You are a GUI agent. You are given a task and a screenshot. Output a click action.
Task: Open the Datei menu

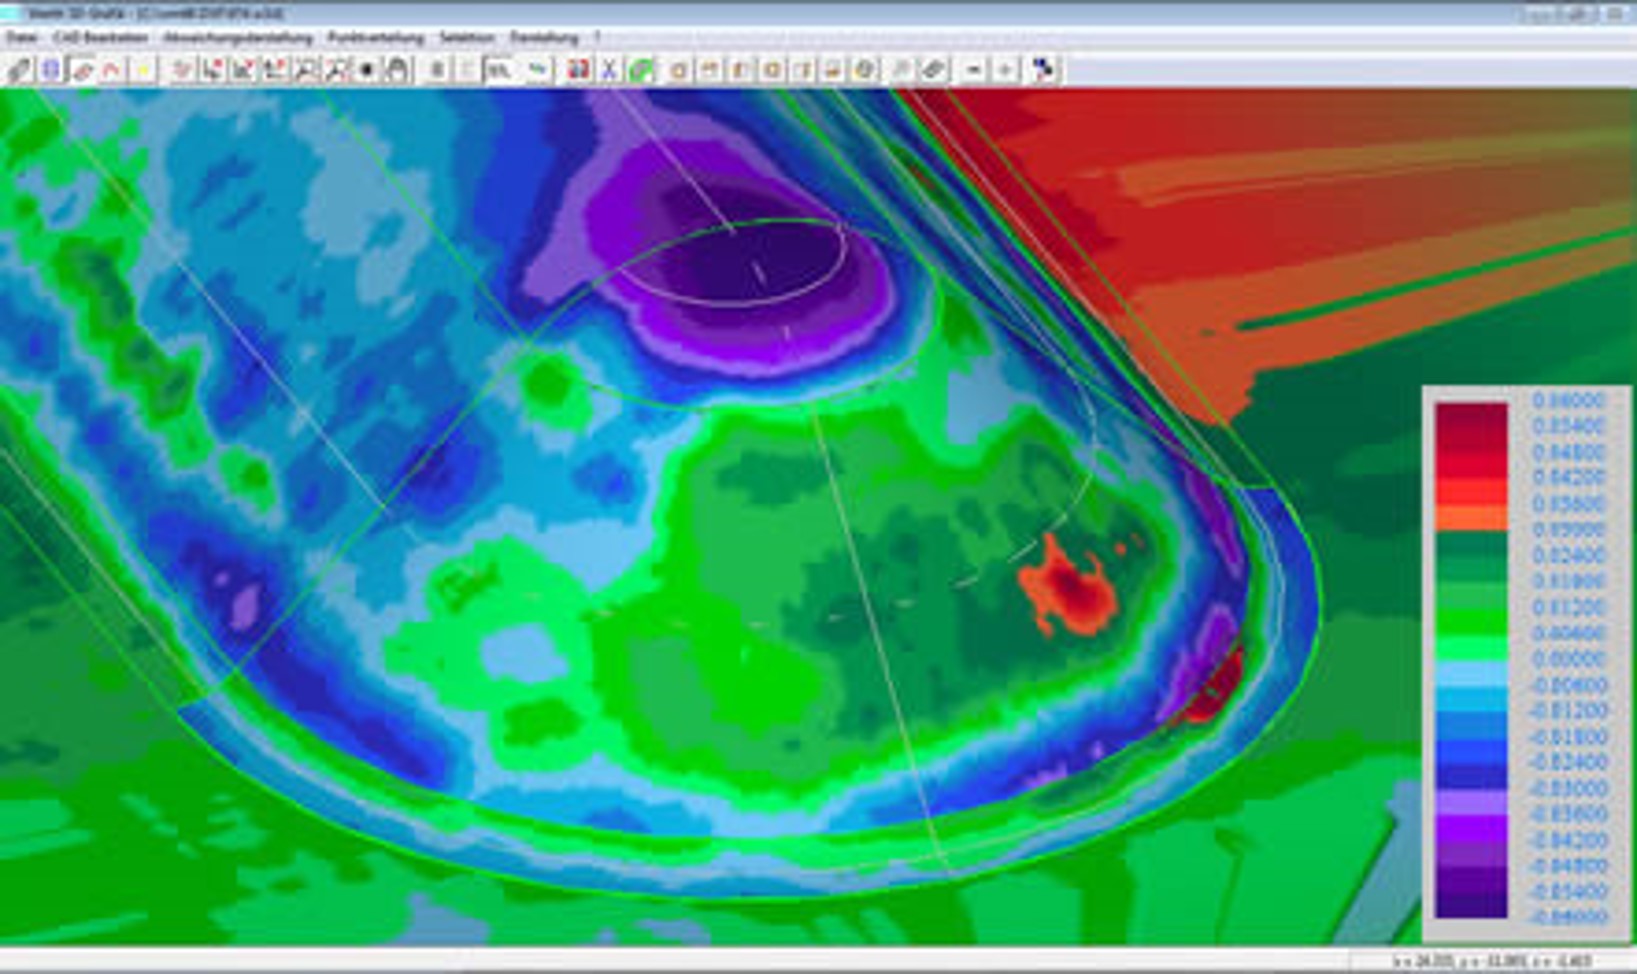[x=21, y=38]
